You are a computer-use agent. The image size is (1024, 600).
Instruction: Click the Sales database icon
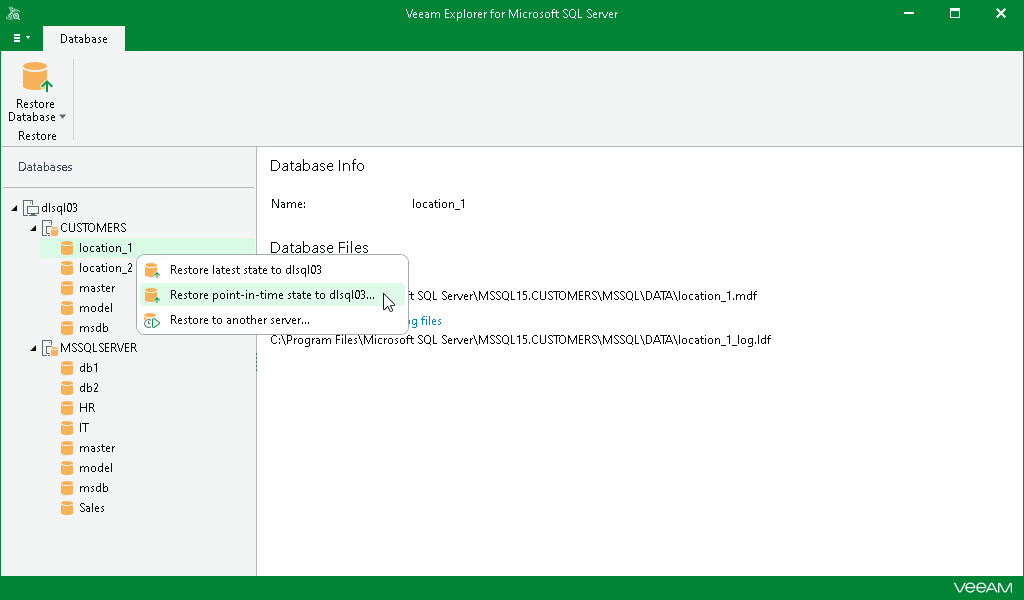pyautogui.click(x=67, y=508)
